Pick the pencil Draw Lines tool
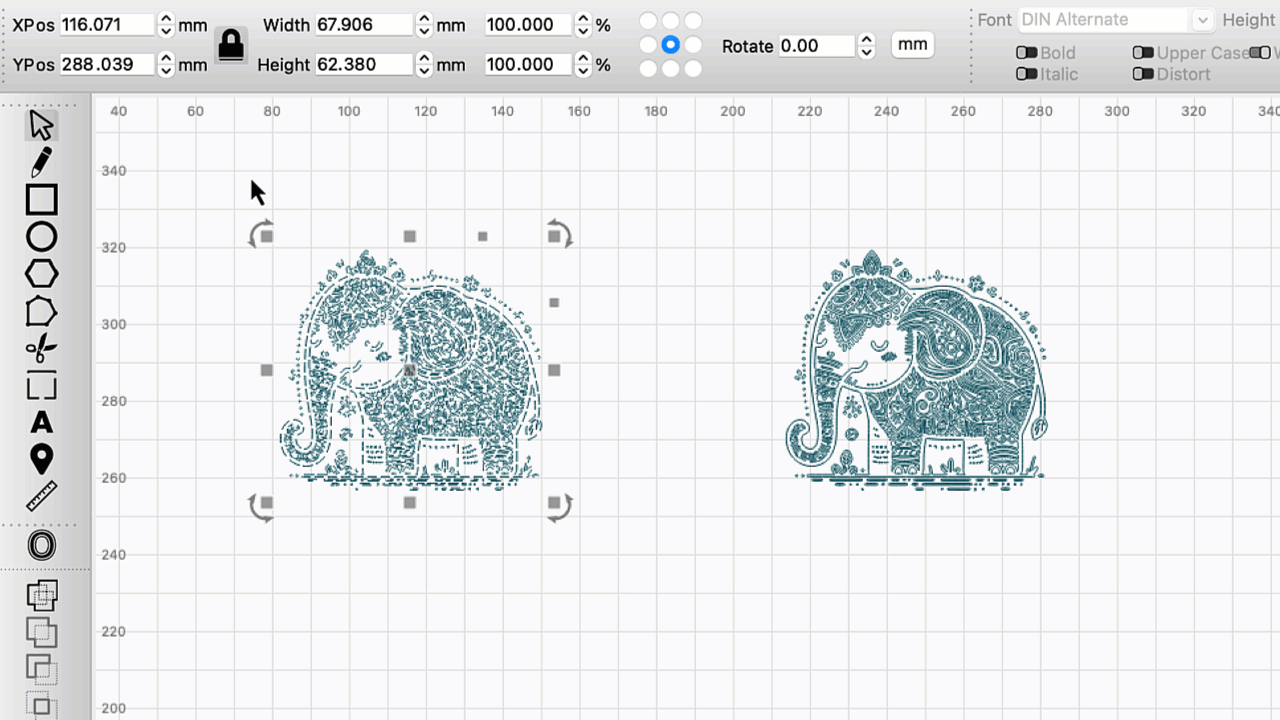This screenshot has height=720, width=1280. [x=41, y=162]
